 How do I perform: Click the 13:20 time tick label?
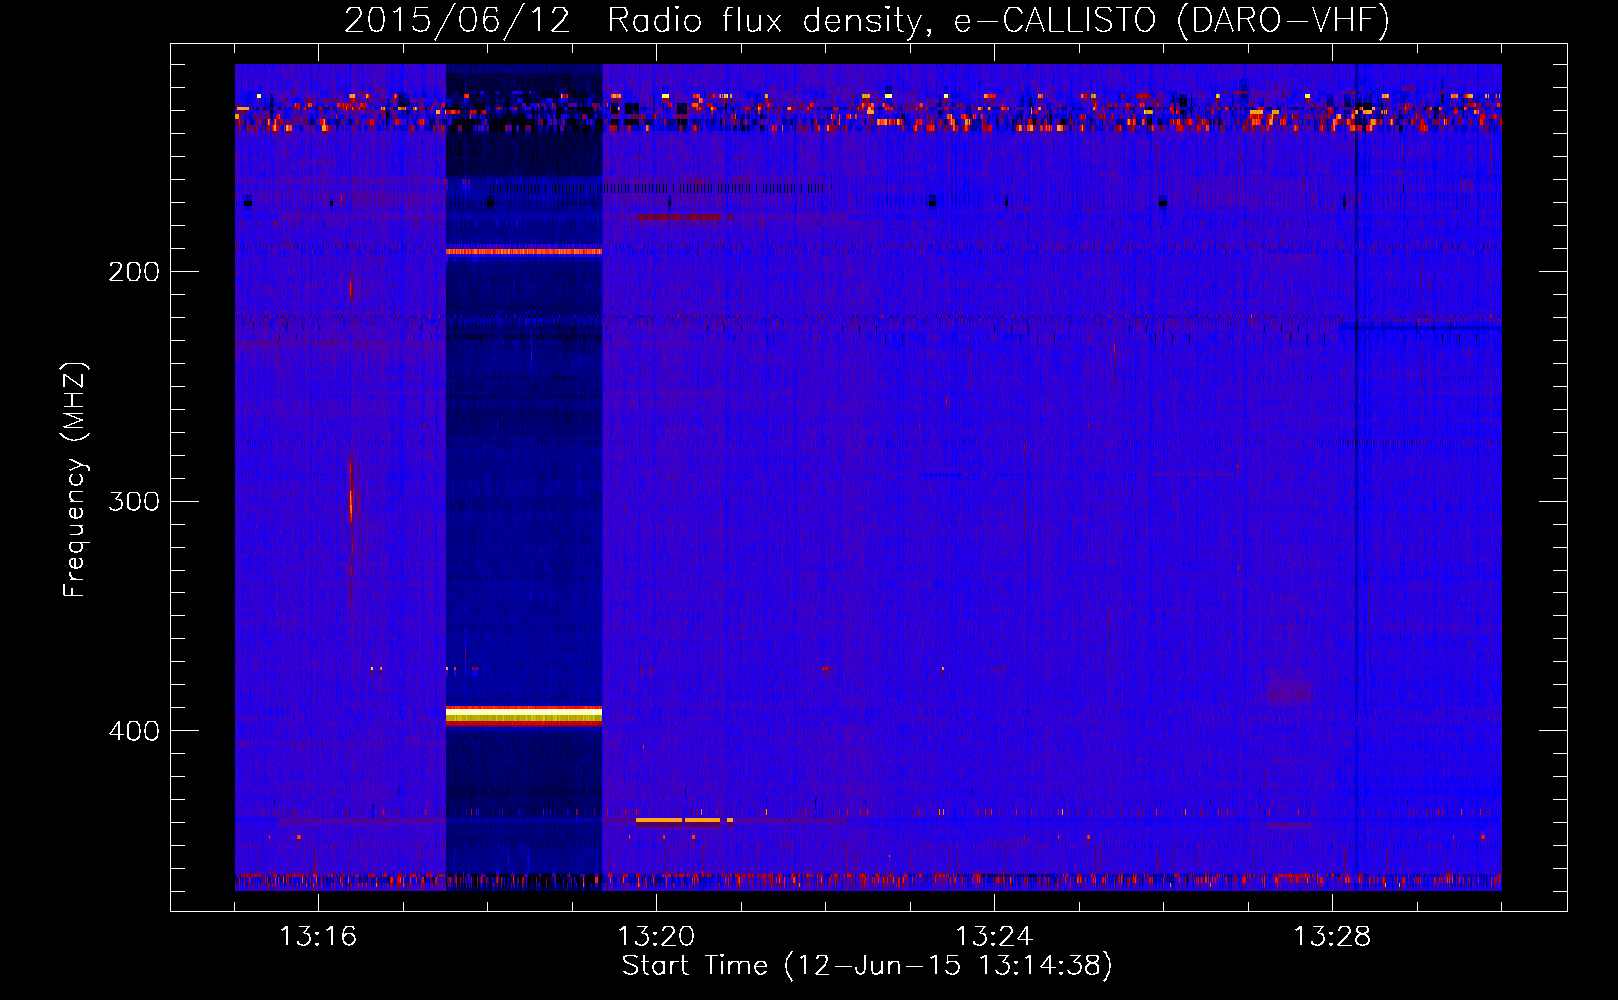coord(656,936)
